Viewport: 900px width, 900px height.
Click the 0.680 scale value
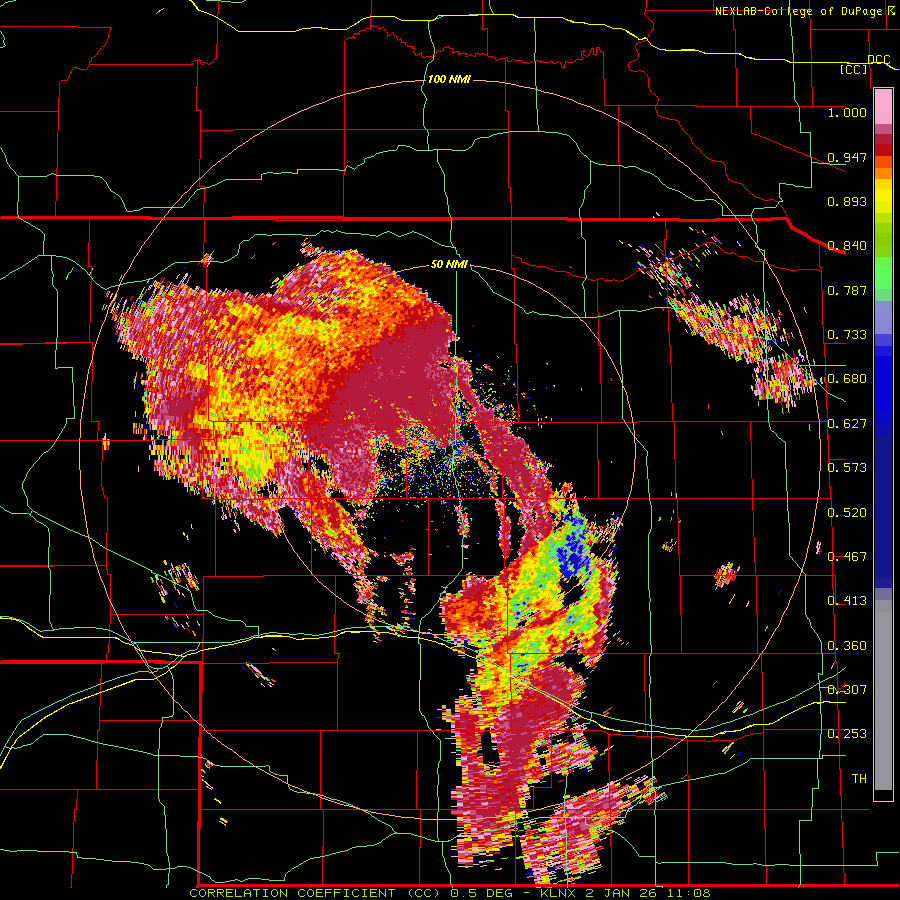(x=847, y=379)
